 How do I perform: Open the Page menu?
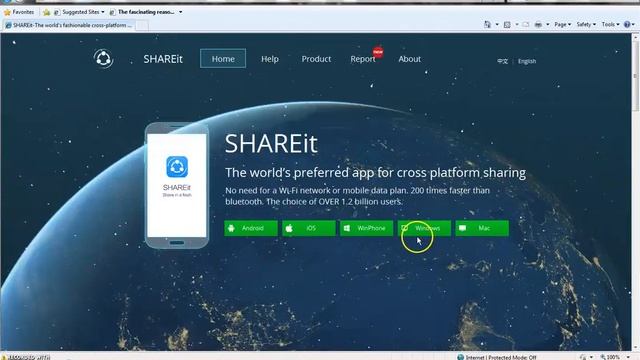(x=562, y=24)
